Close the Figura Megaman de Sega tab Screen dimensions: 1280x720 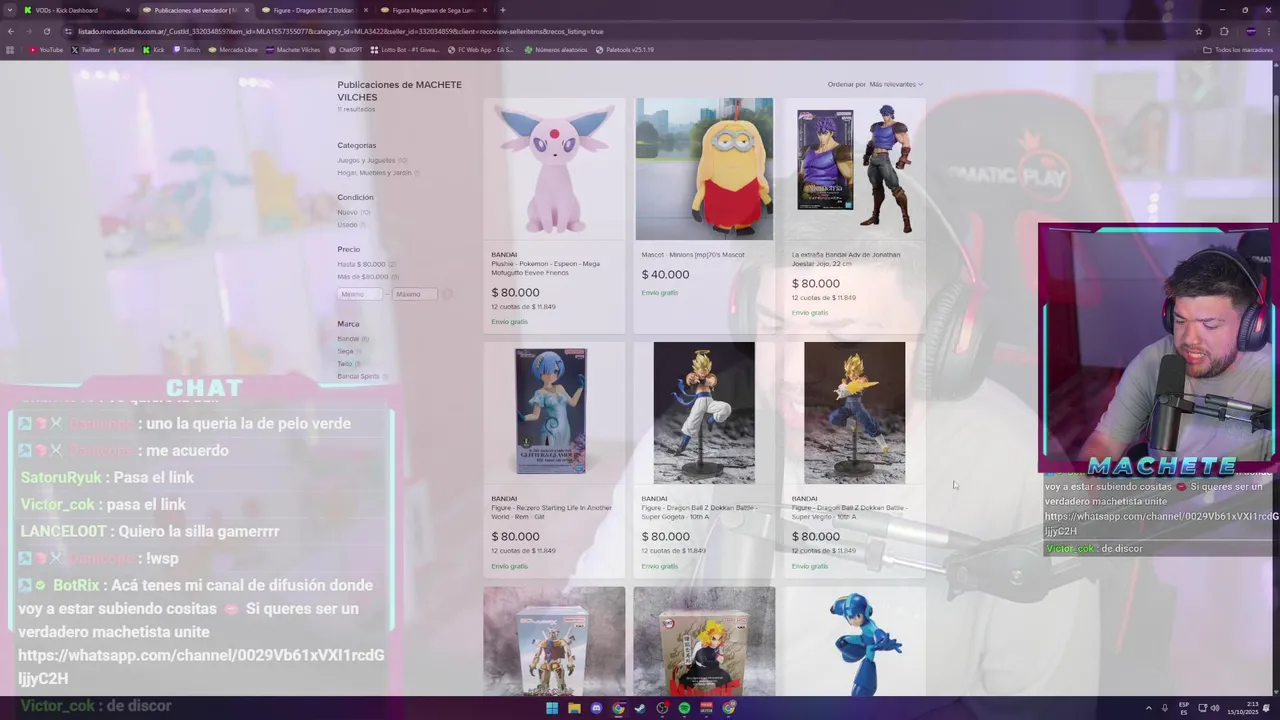coord(485,10)
